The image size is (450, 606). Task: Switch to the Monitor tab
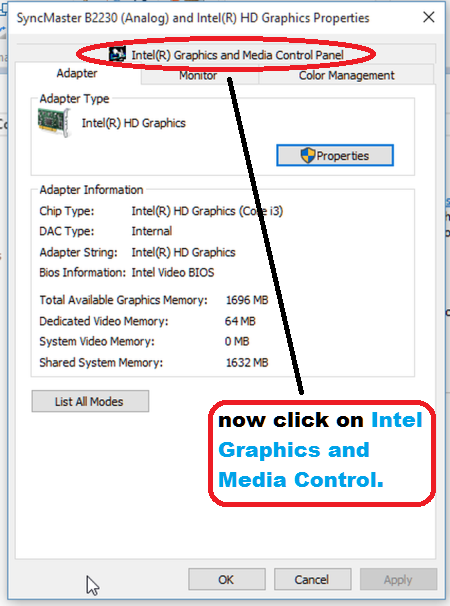(198, 75)
